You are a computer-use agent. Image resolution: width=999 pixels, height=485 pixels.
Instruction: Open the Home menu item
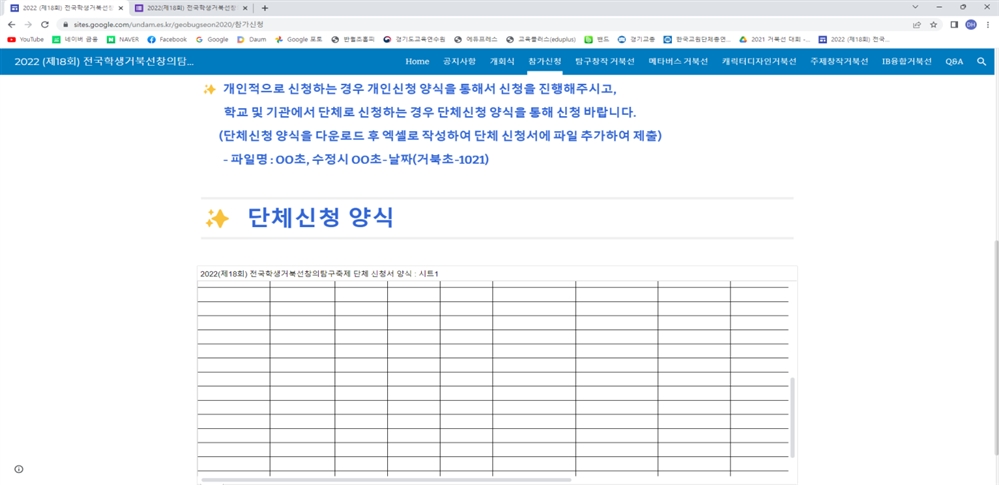[x=417, y=61]
